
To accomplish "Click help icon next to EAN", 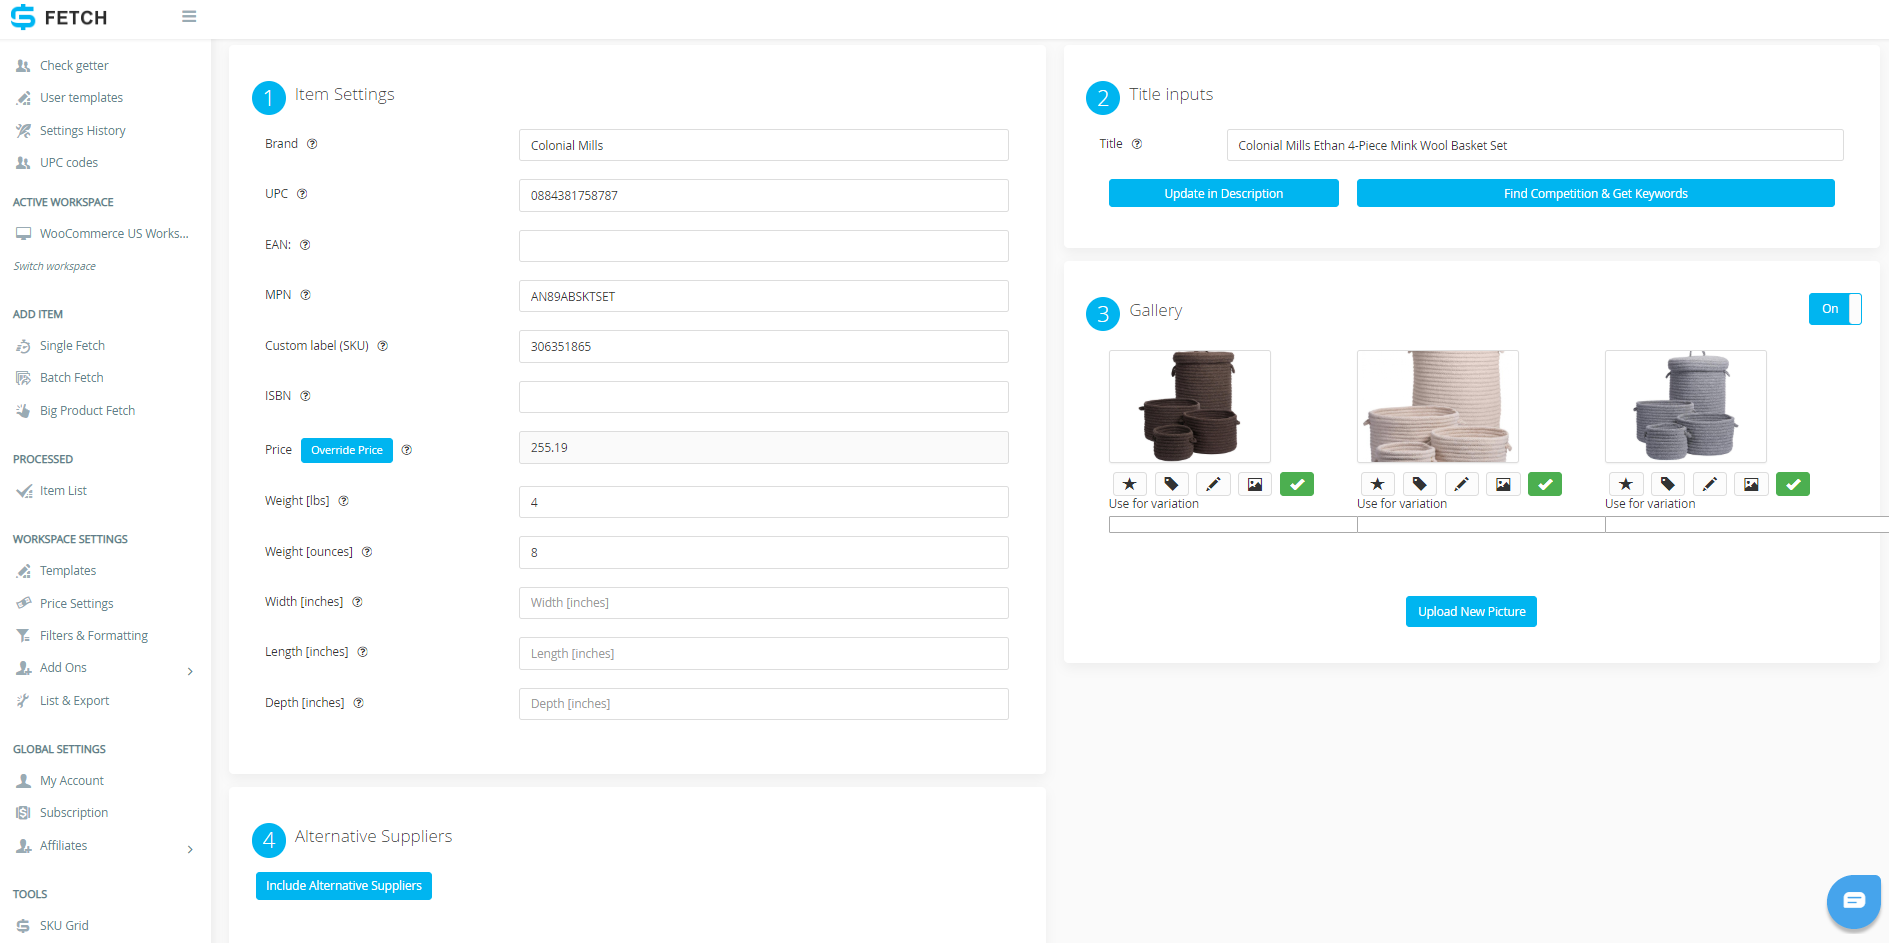I will click(305, 245).
